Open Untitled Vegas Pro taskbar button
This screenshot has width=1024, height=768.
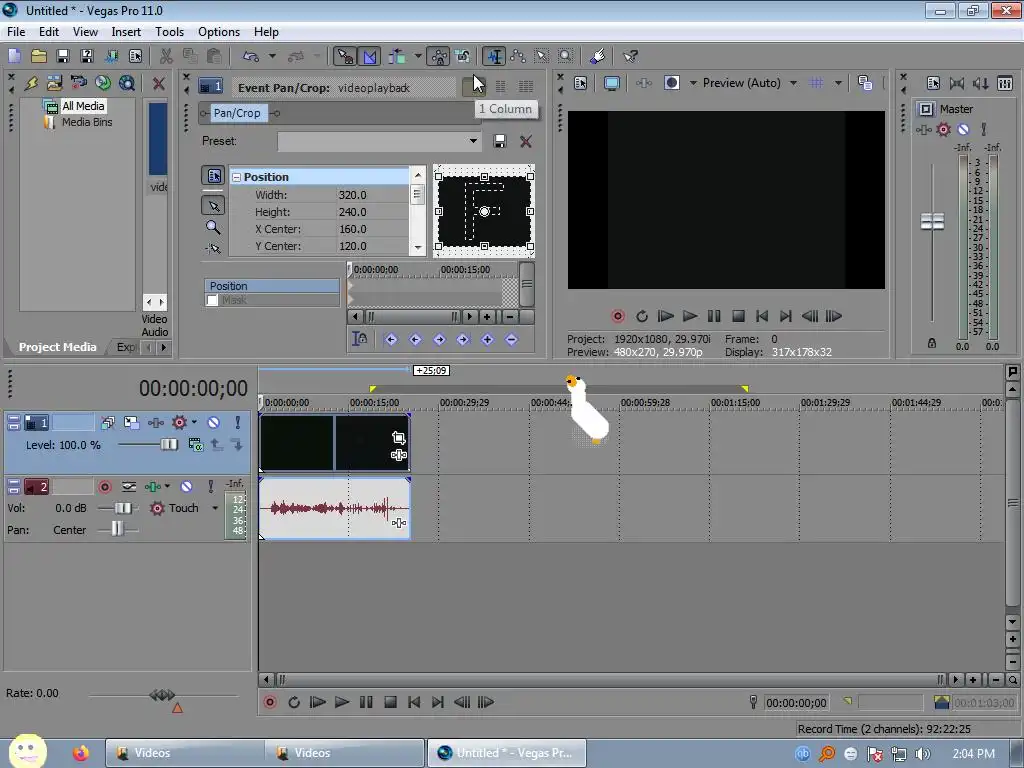tap(507, 753)
